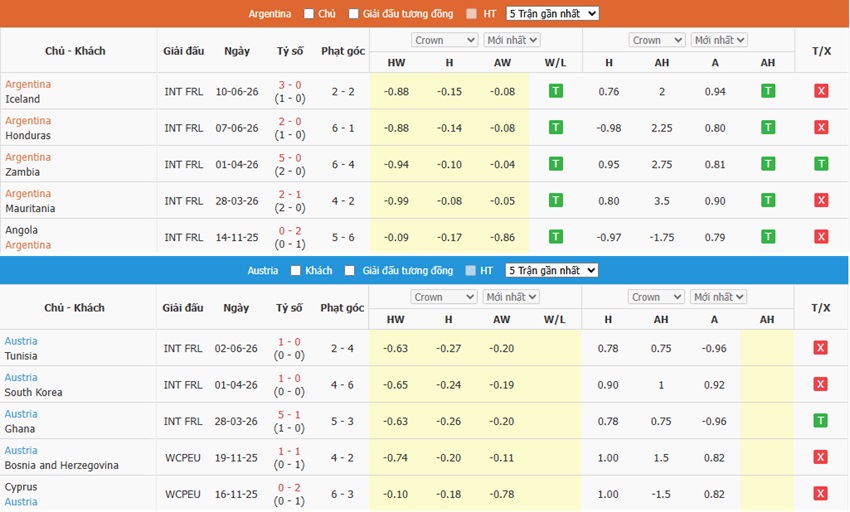
Task: Click AH green T icon in Iceland row
Action: 768,91
